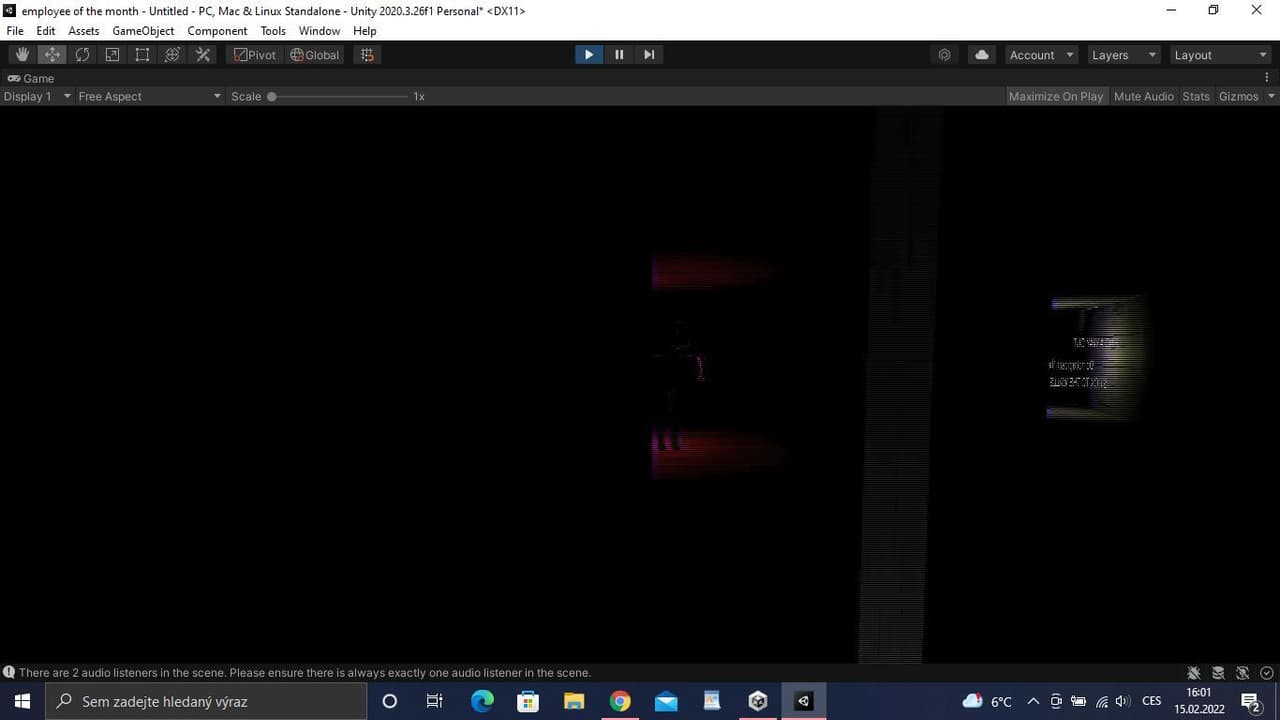Open the Component menu
1280x720 pixels.
click(217, 31)
